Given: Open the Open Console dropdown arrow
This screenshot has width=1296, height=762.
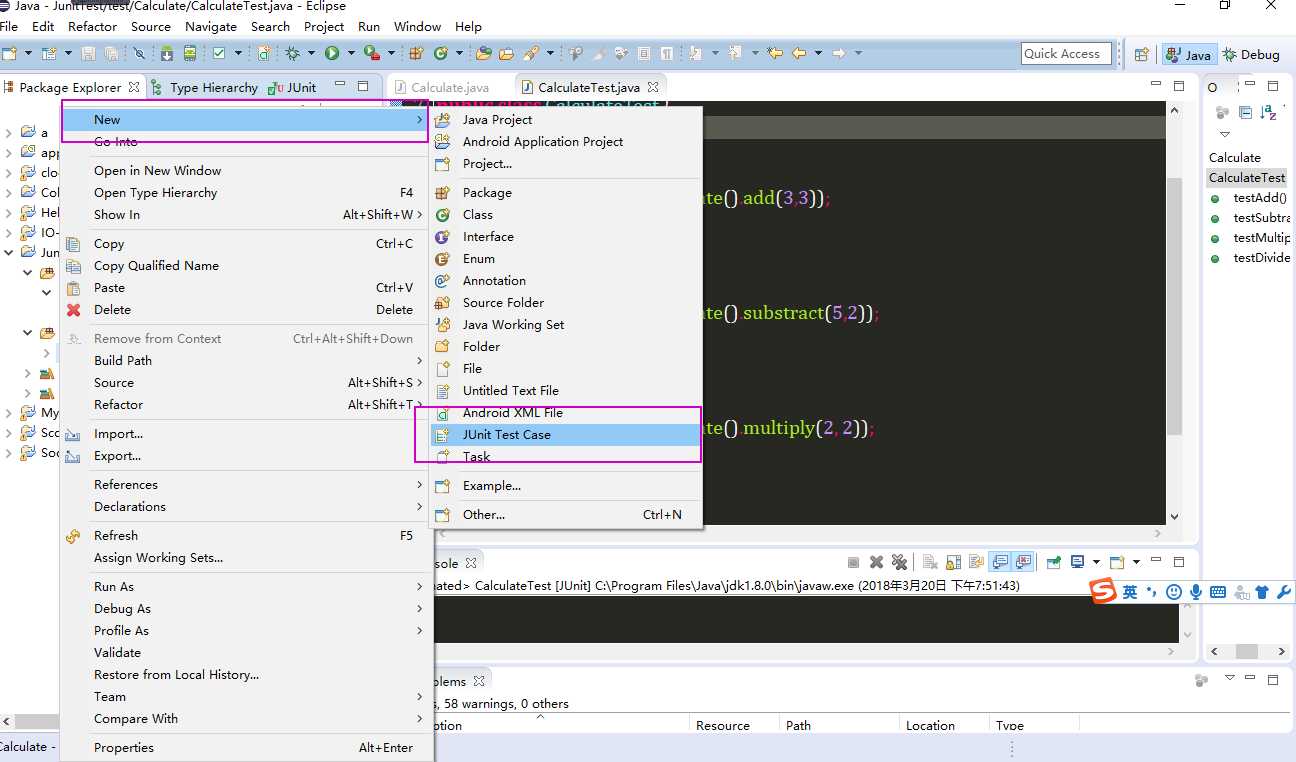Looking at the screenshot, I should coord(1137,562).
